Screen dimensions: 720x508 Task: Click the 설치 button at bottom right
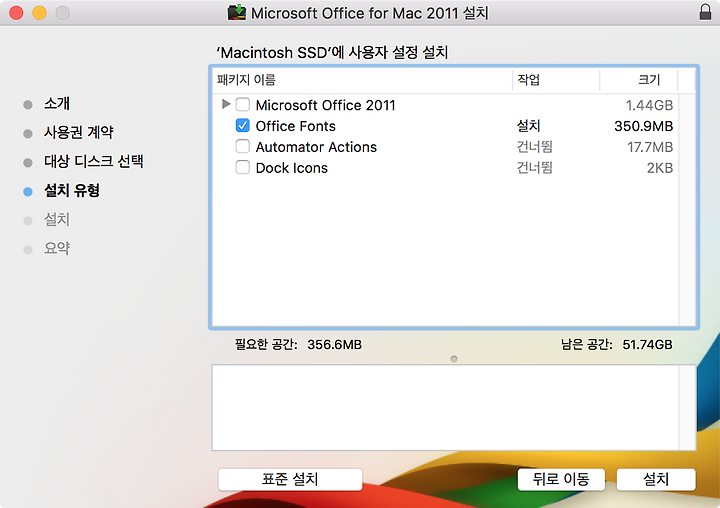(656, 480)
